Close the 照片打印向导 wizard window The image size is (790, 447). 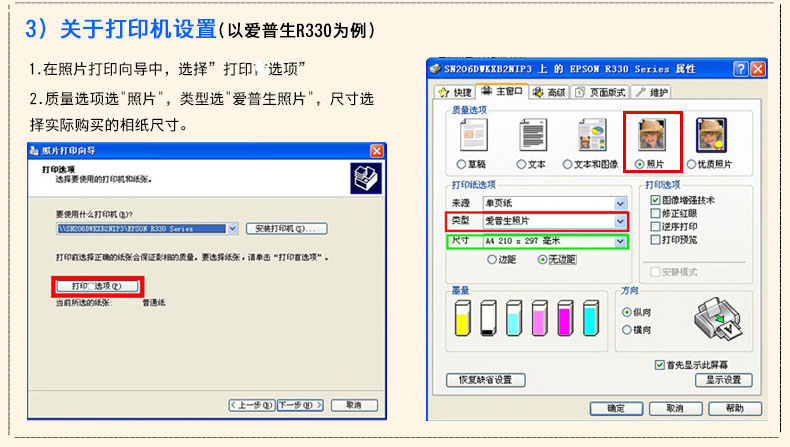[376, 151]
